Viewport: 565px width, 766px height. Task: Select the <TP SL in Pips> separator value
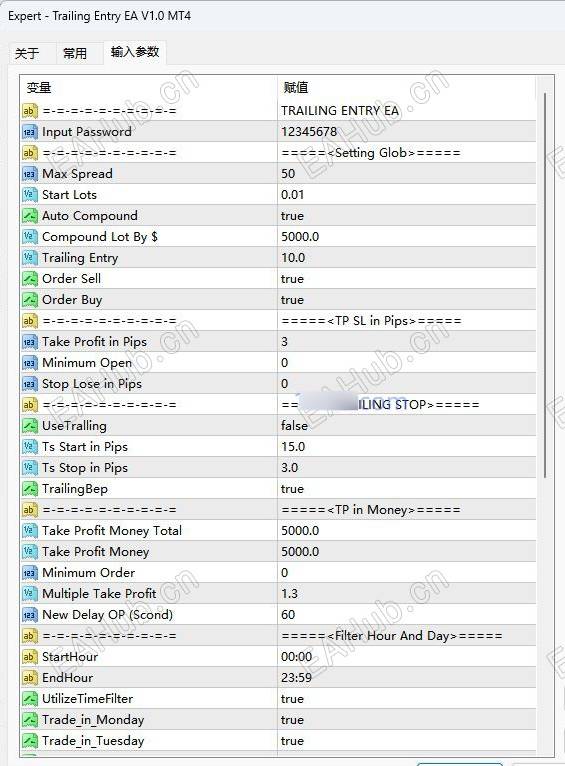pos(371,321)
